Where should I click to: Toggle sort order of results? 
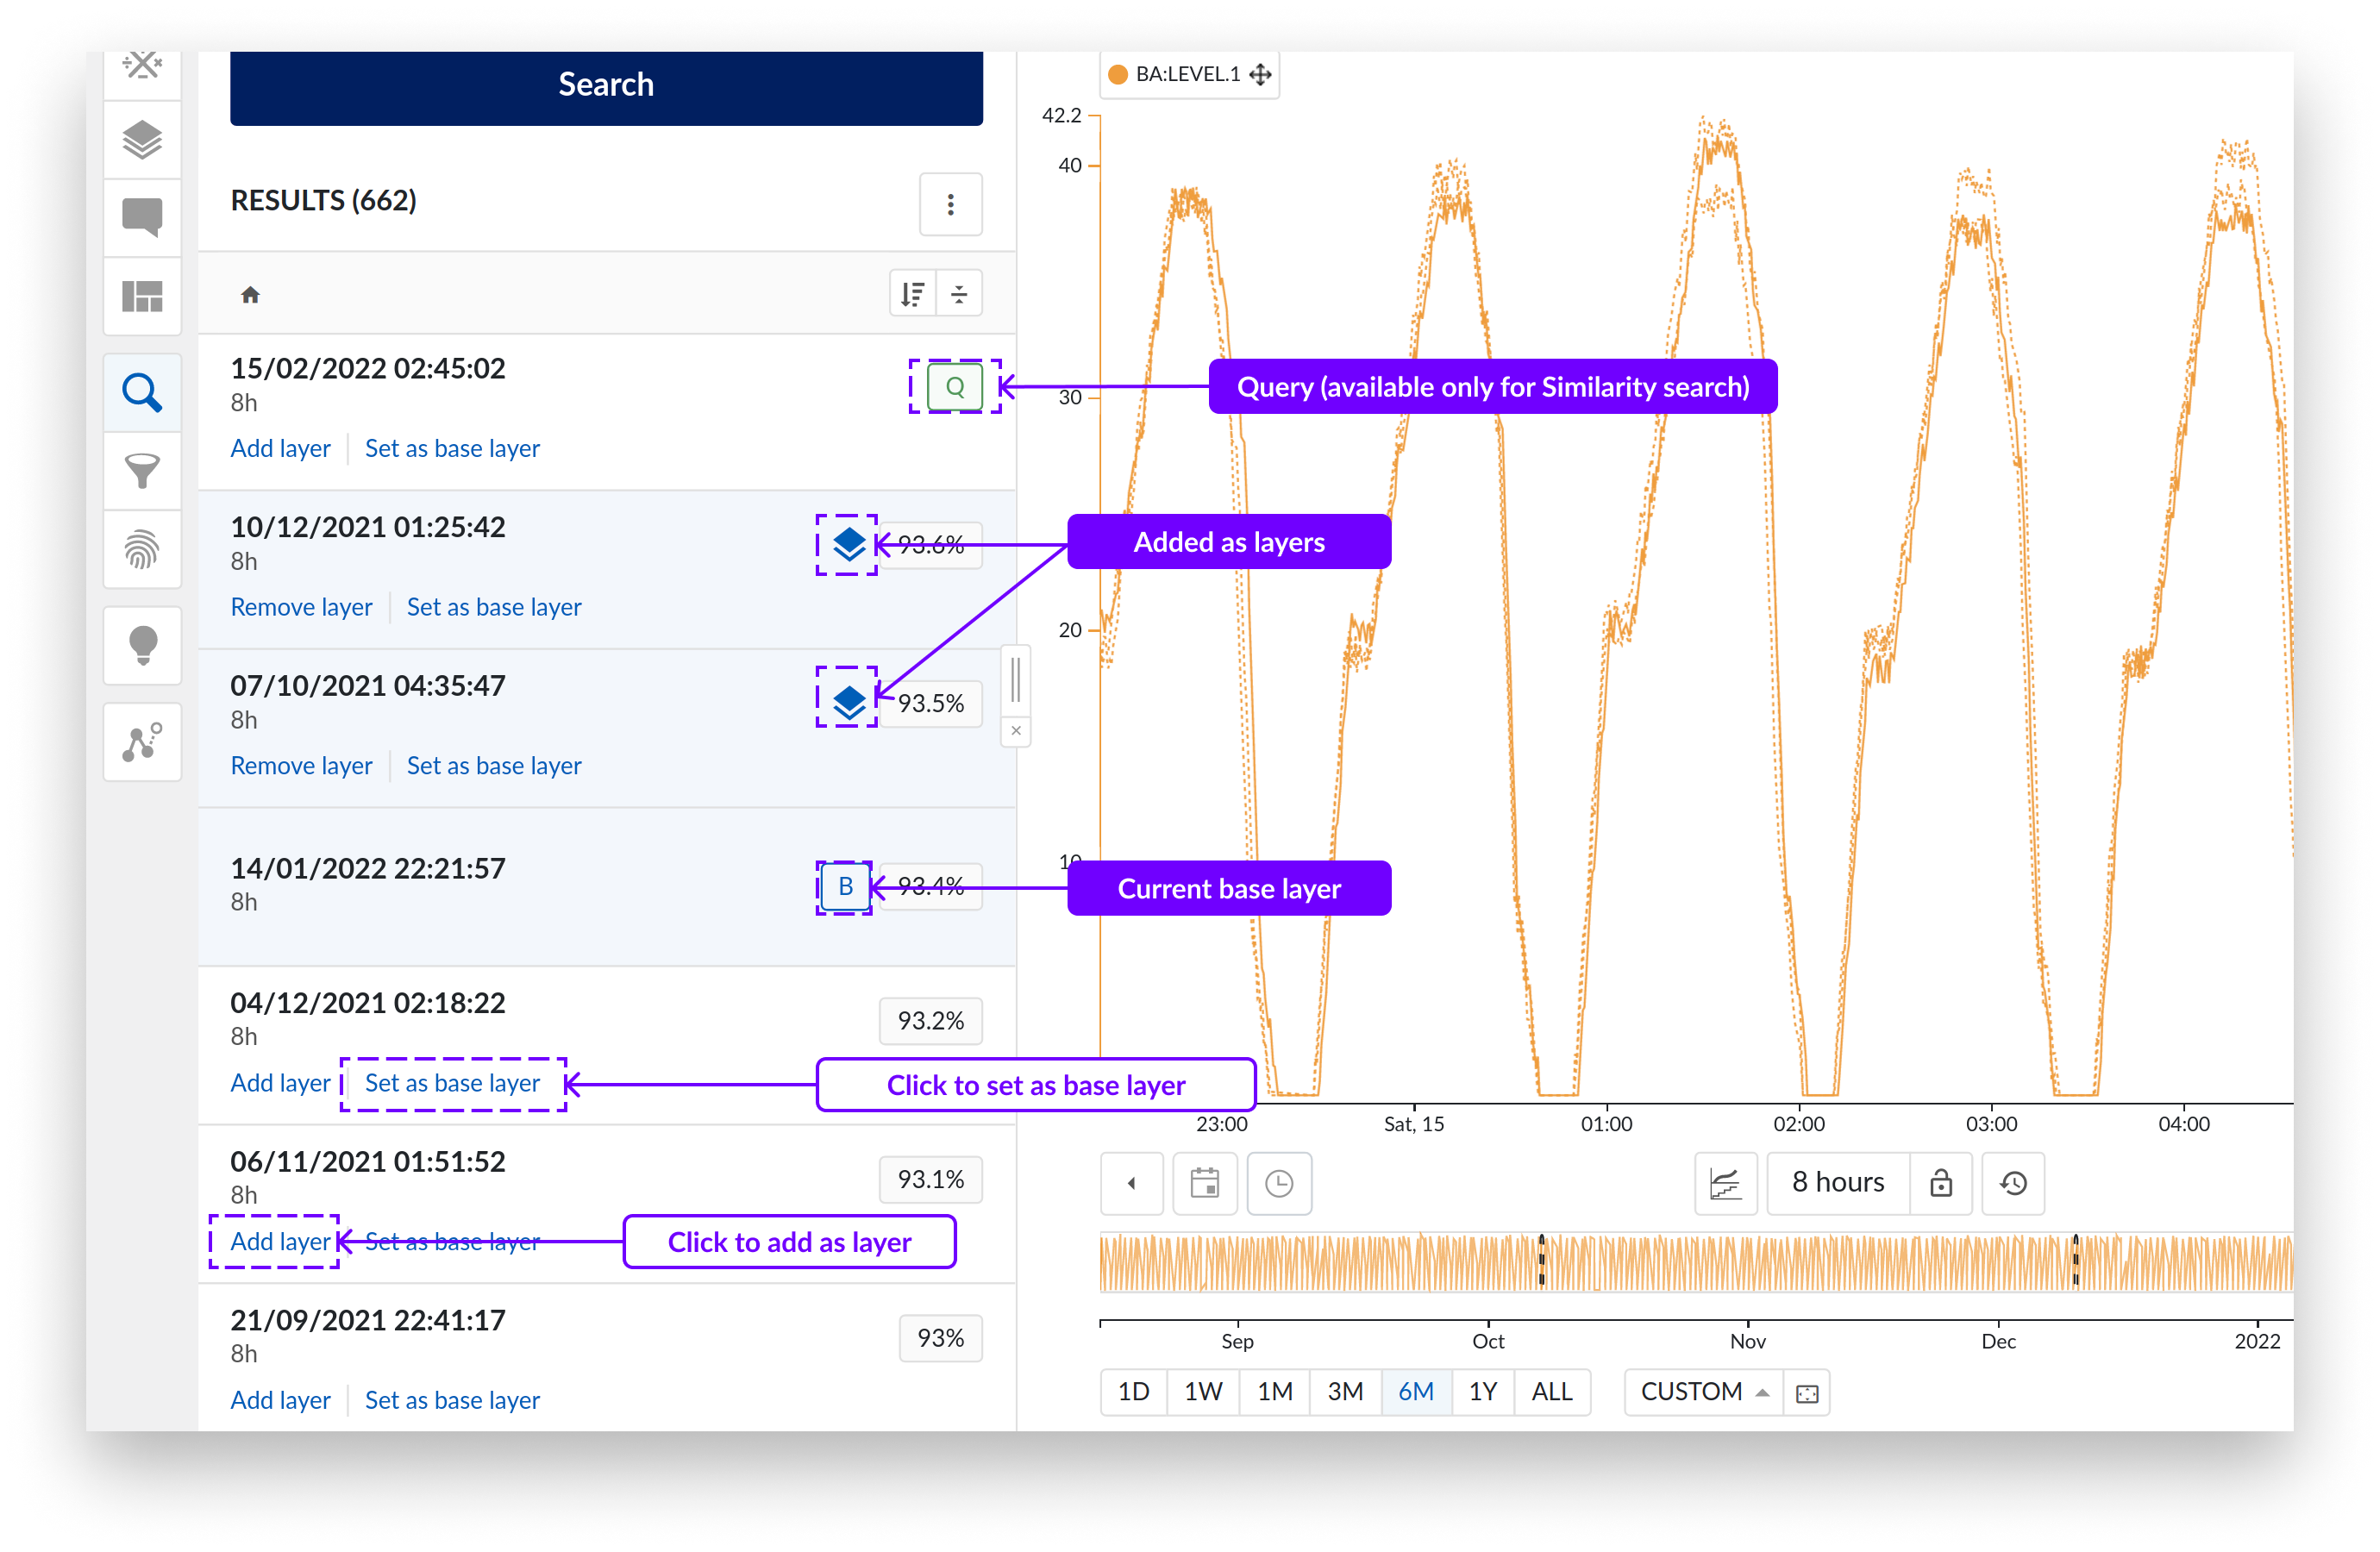pos(912,294)
